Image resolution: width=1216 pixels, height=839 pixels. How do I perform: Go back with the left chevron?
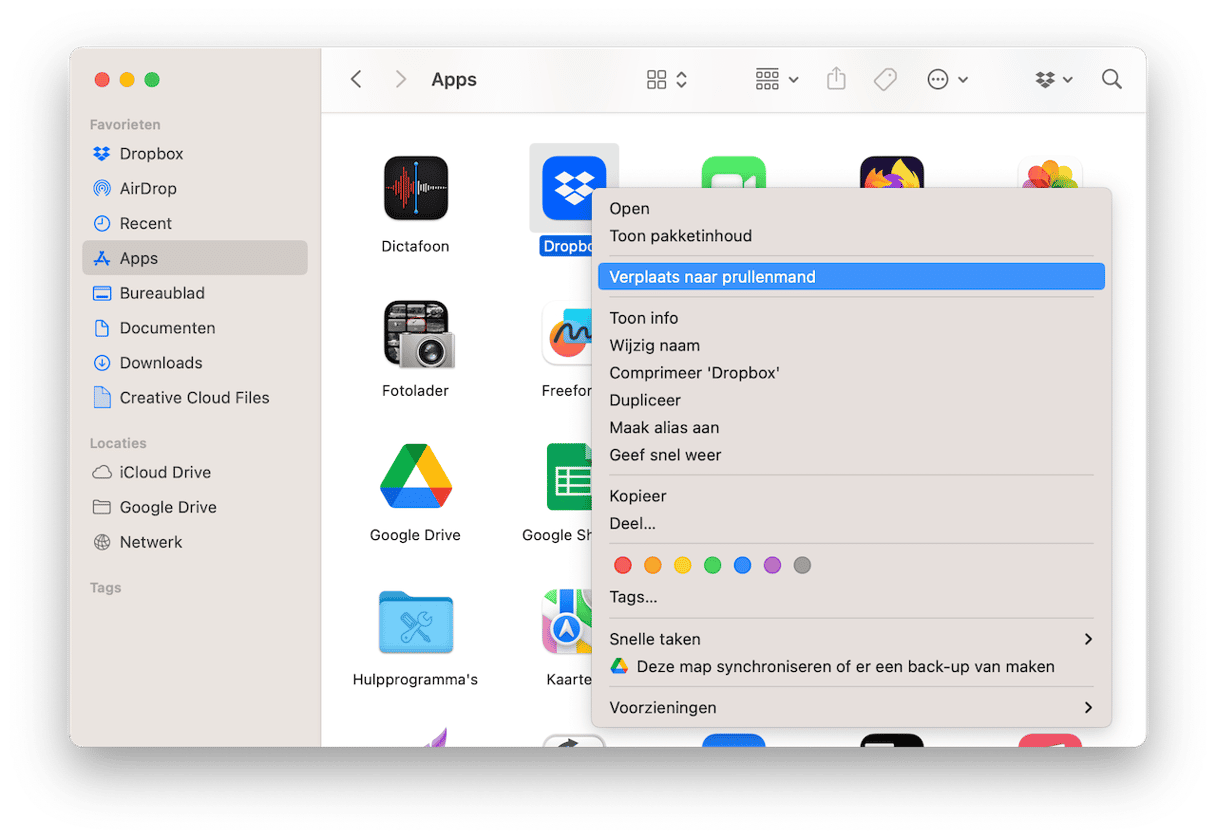coord(356,79)
